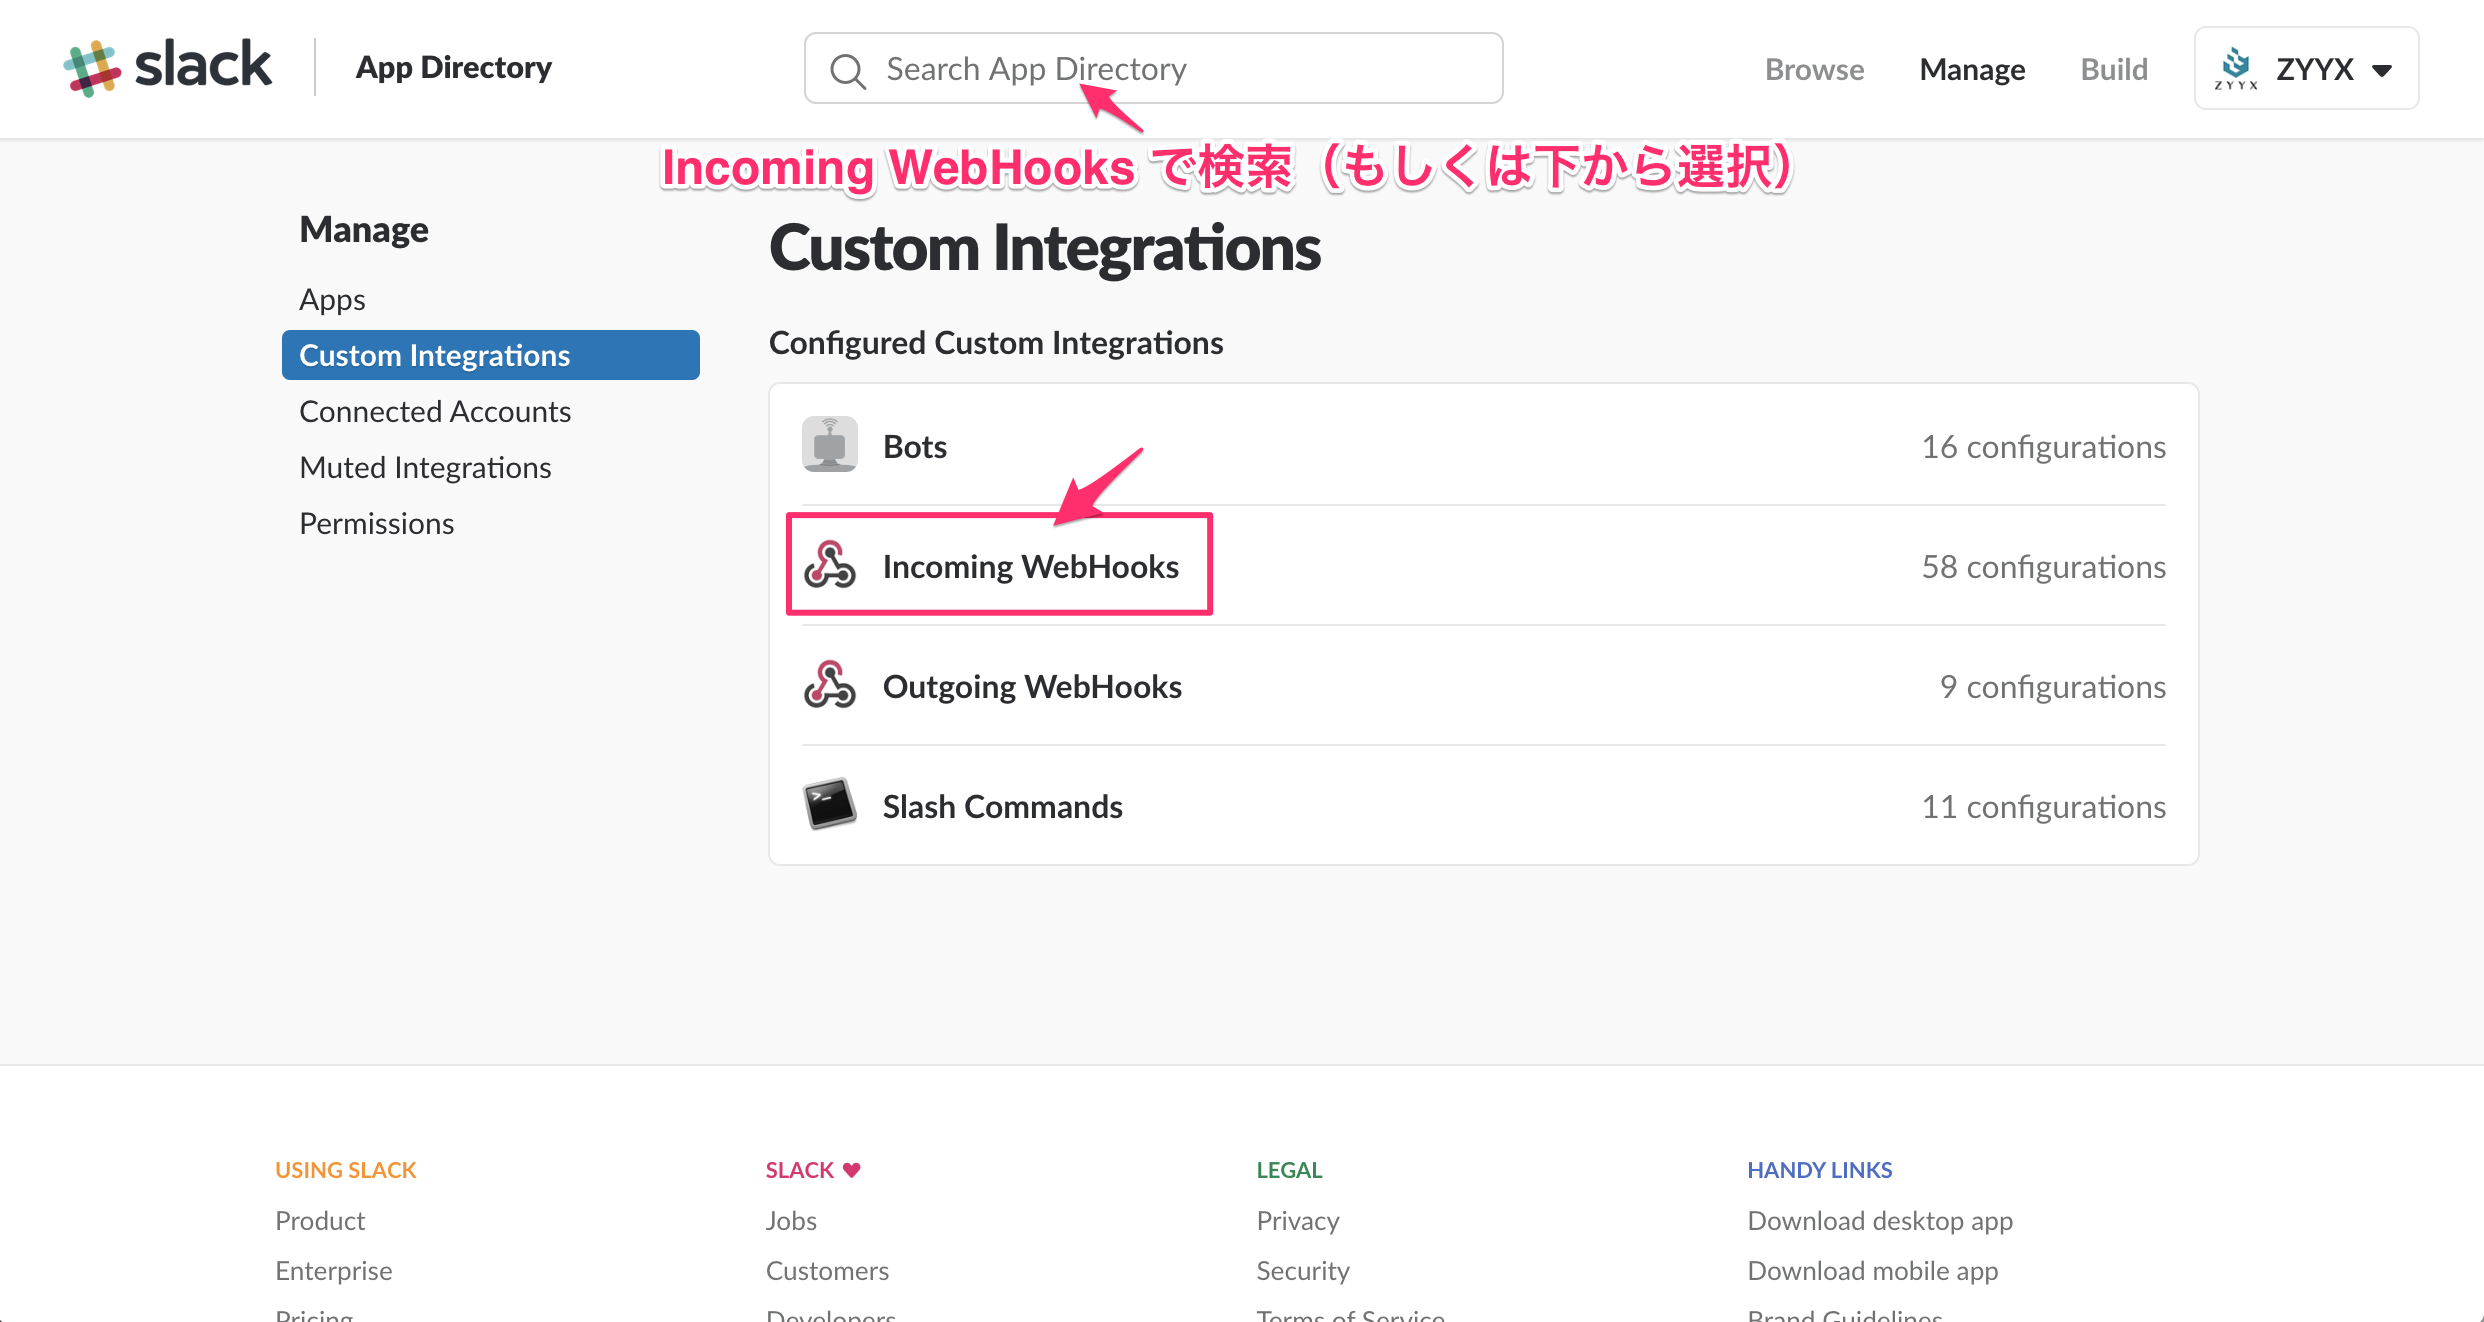
Task: Click the Outgoing WebHooks icon
Action: 829,685
